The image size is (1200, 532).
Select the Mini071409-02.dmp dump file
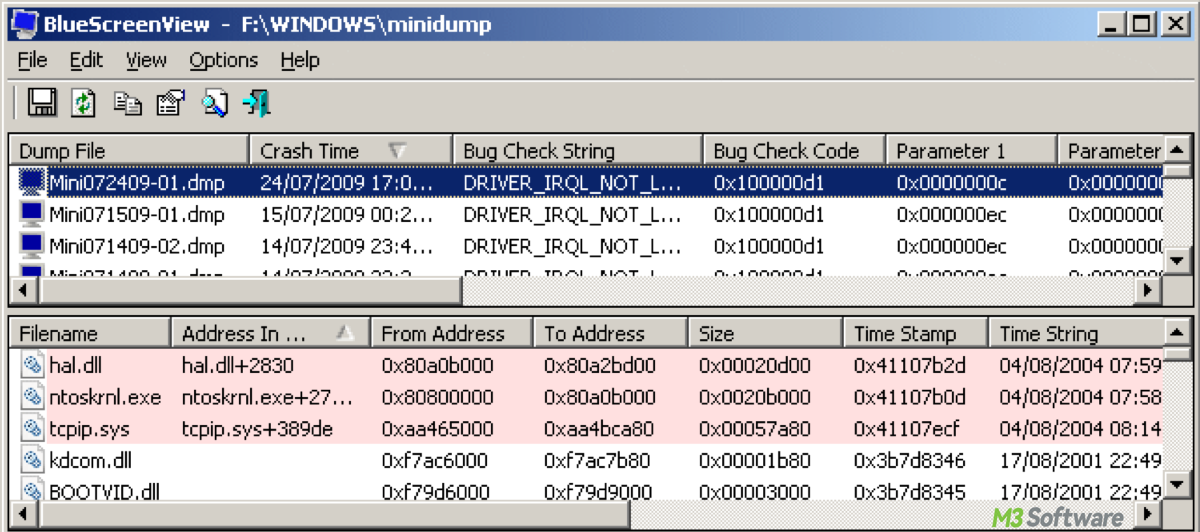click(x=136, y=246)
